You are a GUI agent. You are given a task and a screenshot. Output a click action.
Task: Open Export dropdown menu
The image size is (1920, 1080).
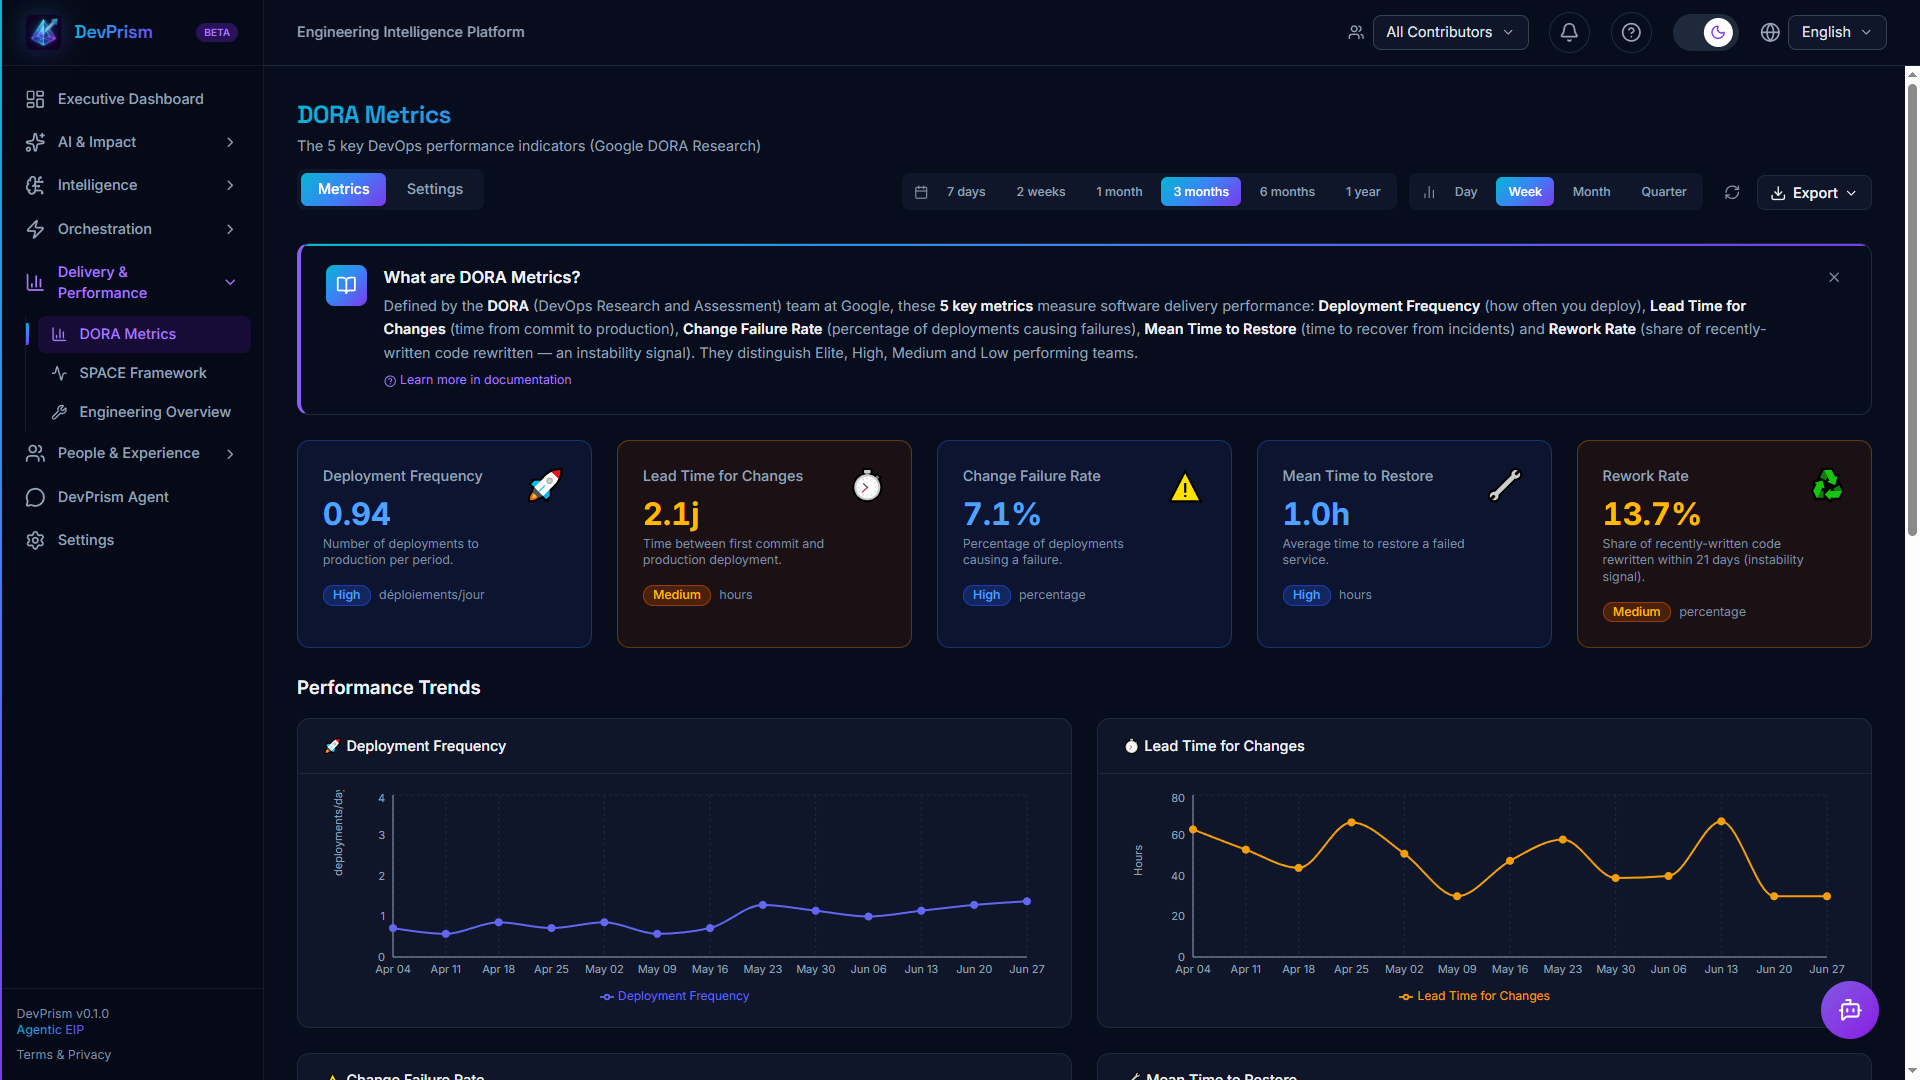coord(1814,193)
